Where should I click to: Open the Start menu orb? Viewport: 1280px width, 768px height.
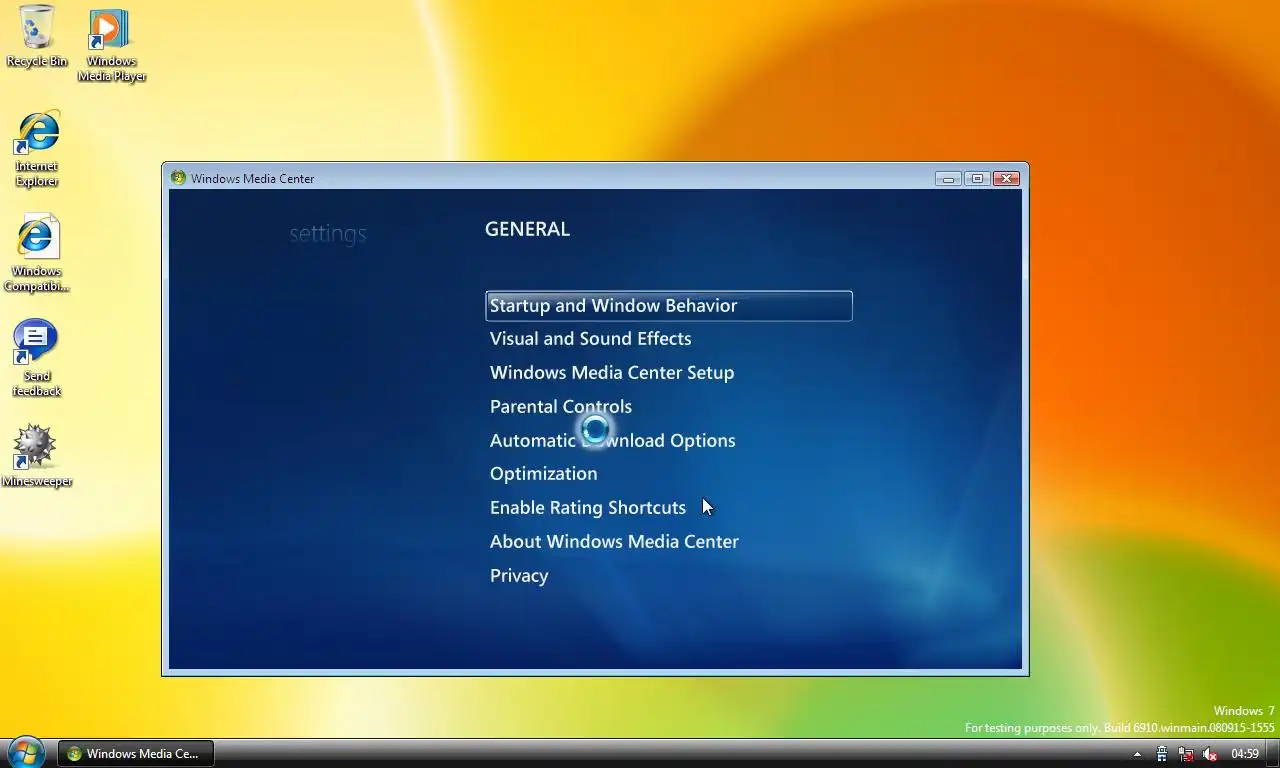point(26,753)
